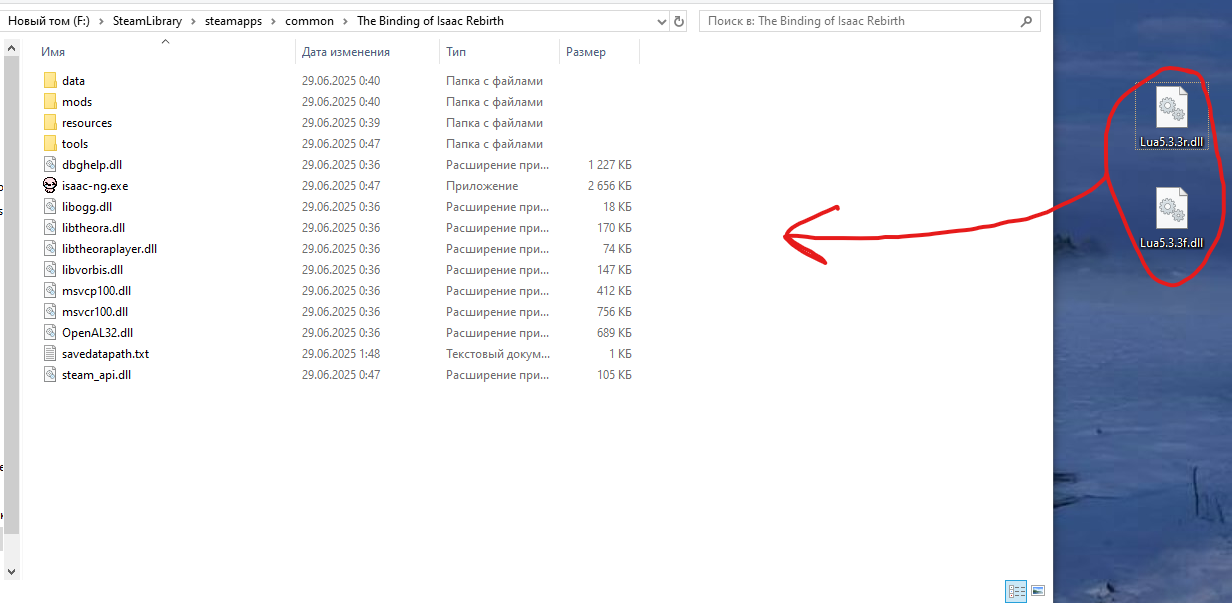1232x603 pixels.
Task: Select the Lua5.3.3r.dll desktop file icon
Action: 1171,108
